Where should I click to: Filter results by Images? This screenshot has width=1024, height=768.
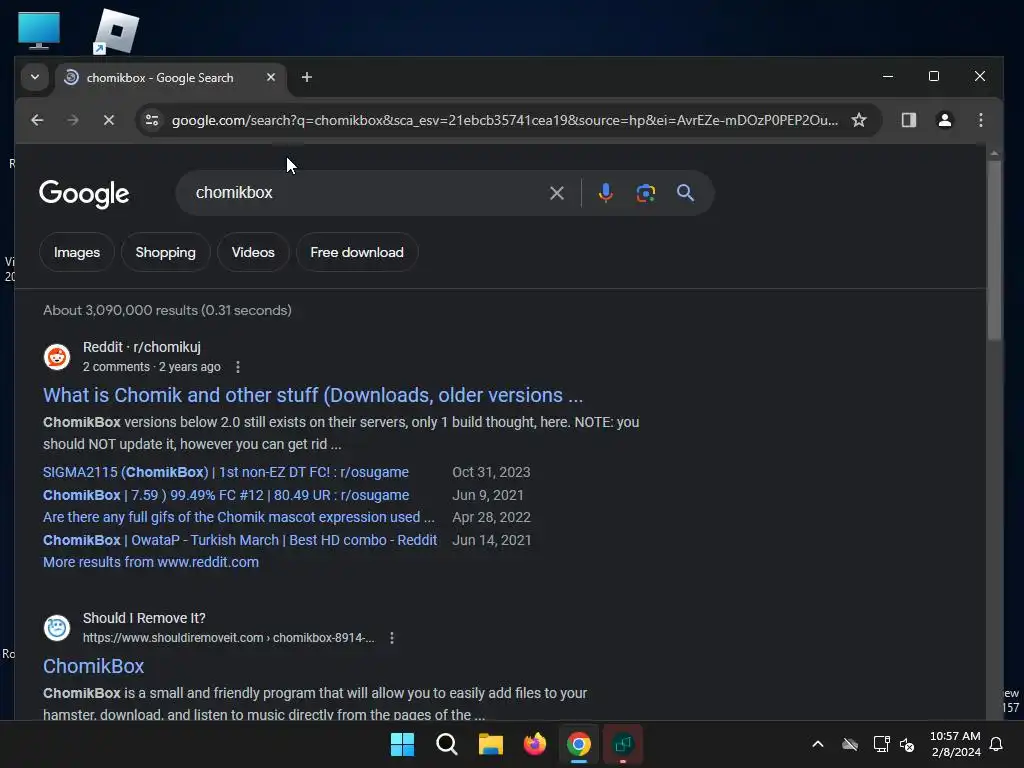77,252
